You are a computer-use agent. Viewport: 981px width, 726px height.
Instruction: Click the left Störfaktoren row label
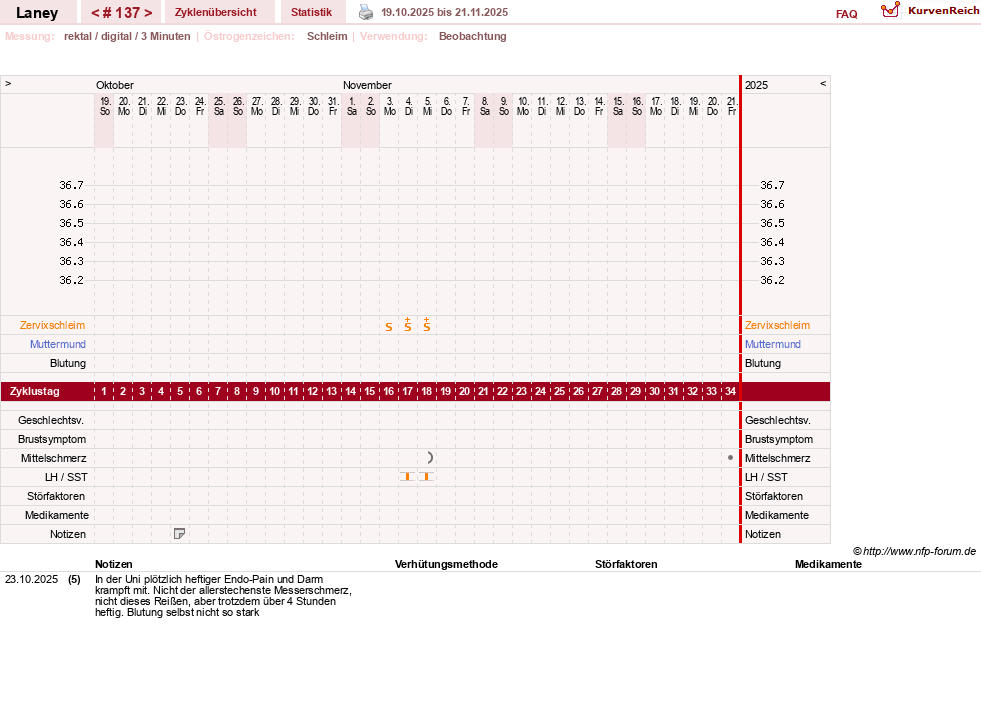(56, 496)
